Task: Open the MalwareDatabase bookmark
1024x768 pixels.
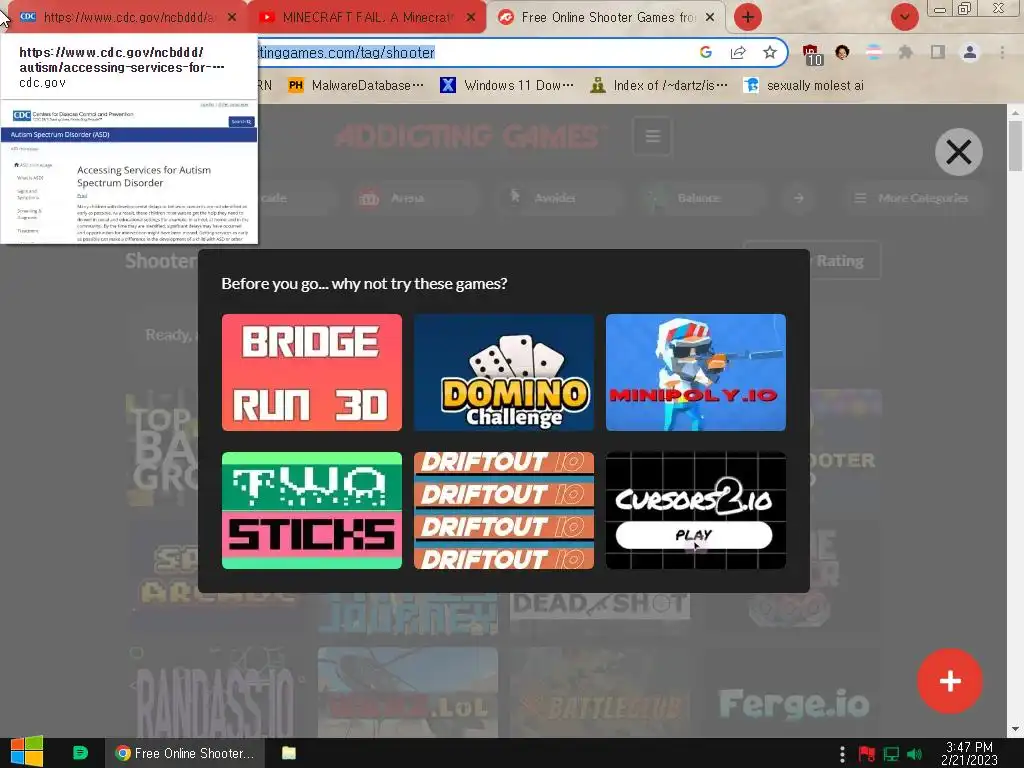Action: pos(357,86)
